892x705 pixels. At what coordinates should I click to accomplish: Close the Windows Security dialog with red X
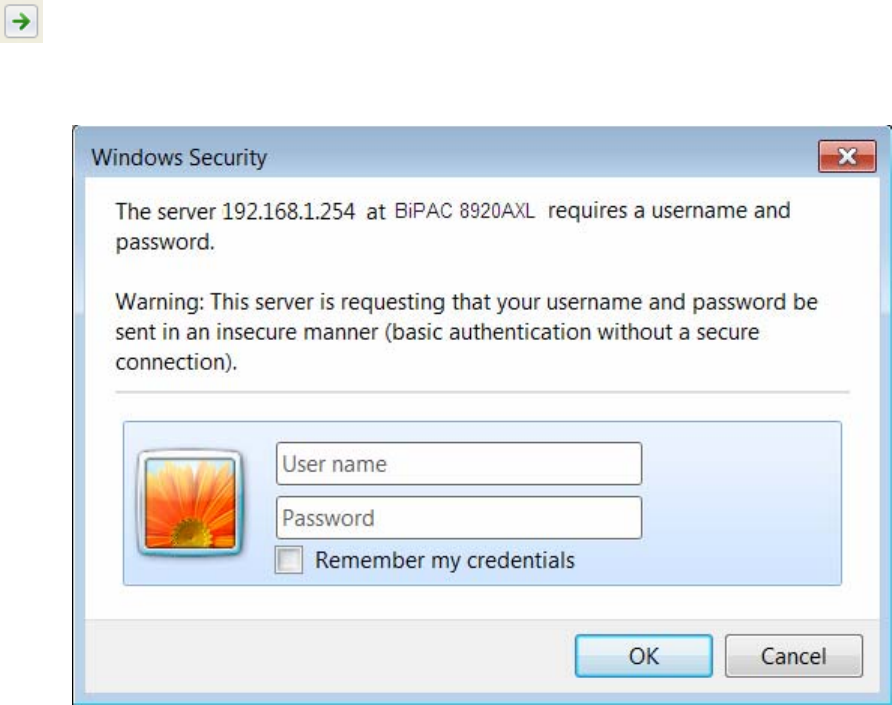point(847,156)
